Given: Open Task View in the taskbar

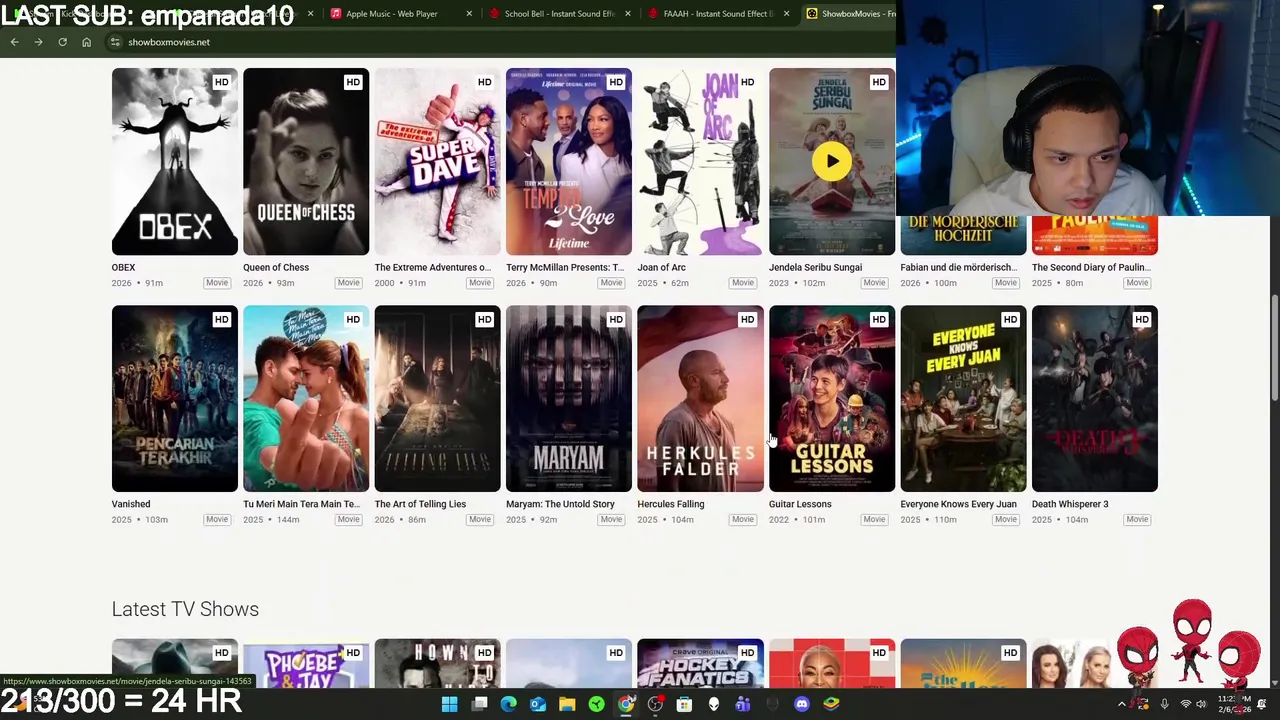Looking at the screenshot, I should pyautogui.click(x=479, y=704).
